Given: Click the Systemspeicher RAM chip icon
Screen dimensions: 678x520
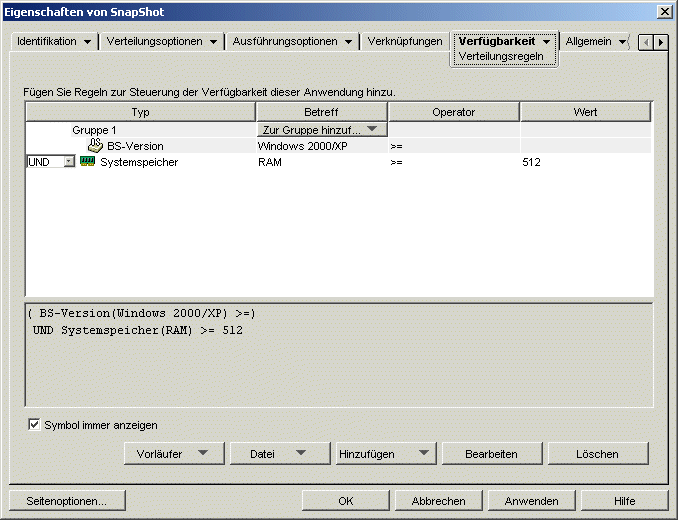Looking at the screenshot, I should click(87, 162).
